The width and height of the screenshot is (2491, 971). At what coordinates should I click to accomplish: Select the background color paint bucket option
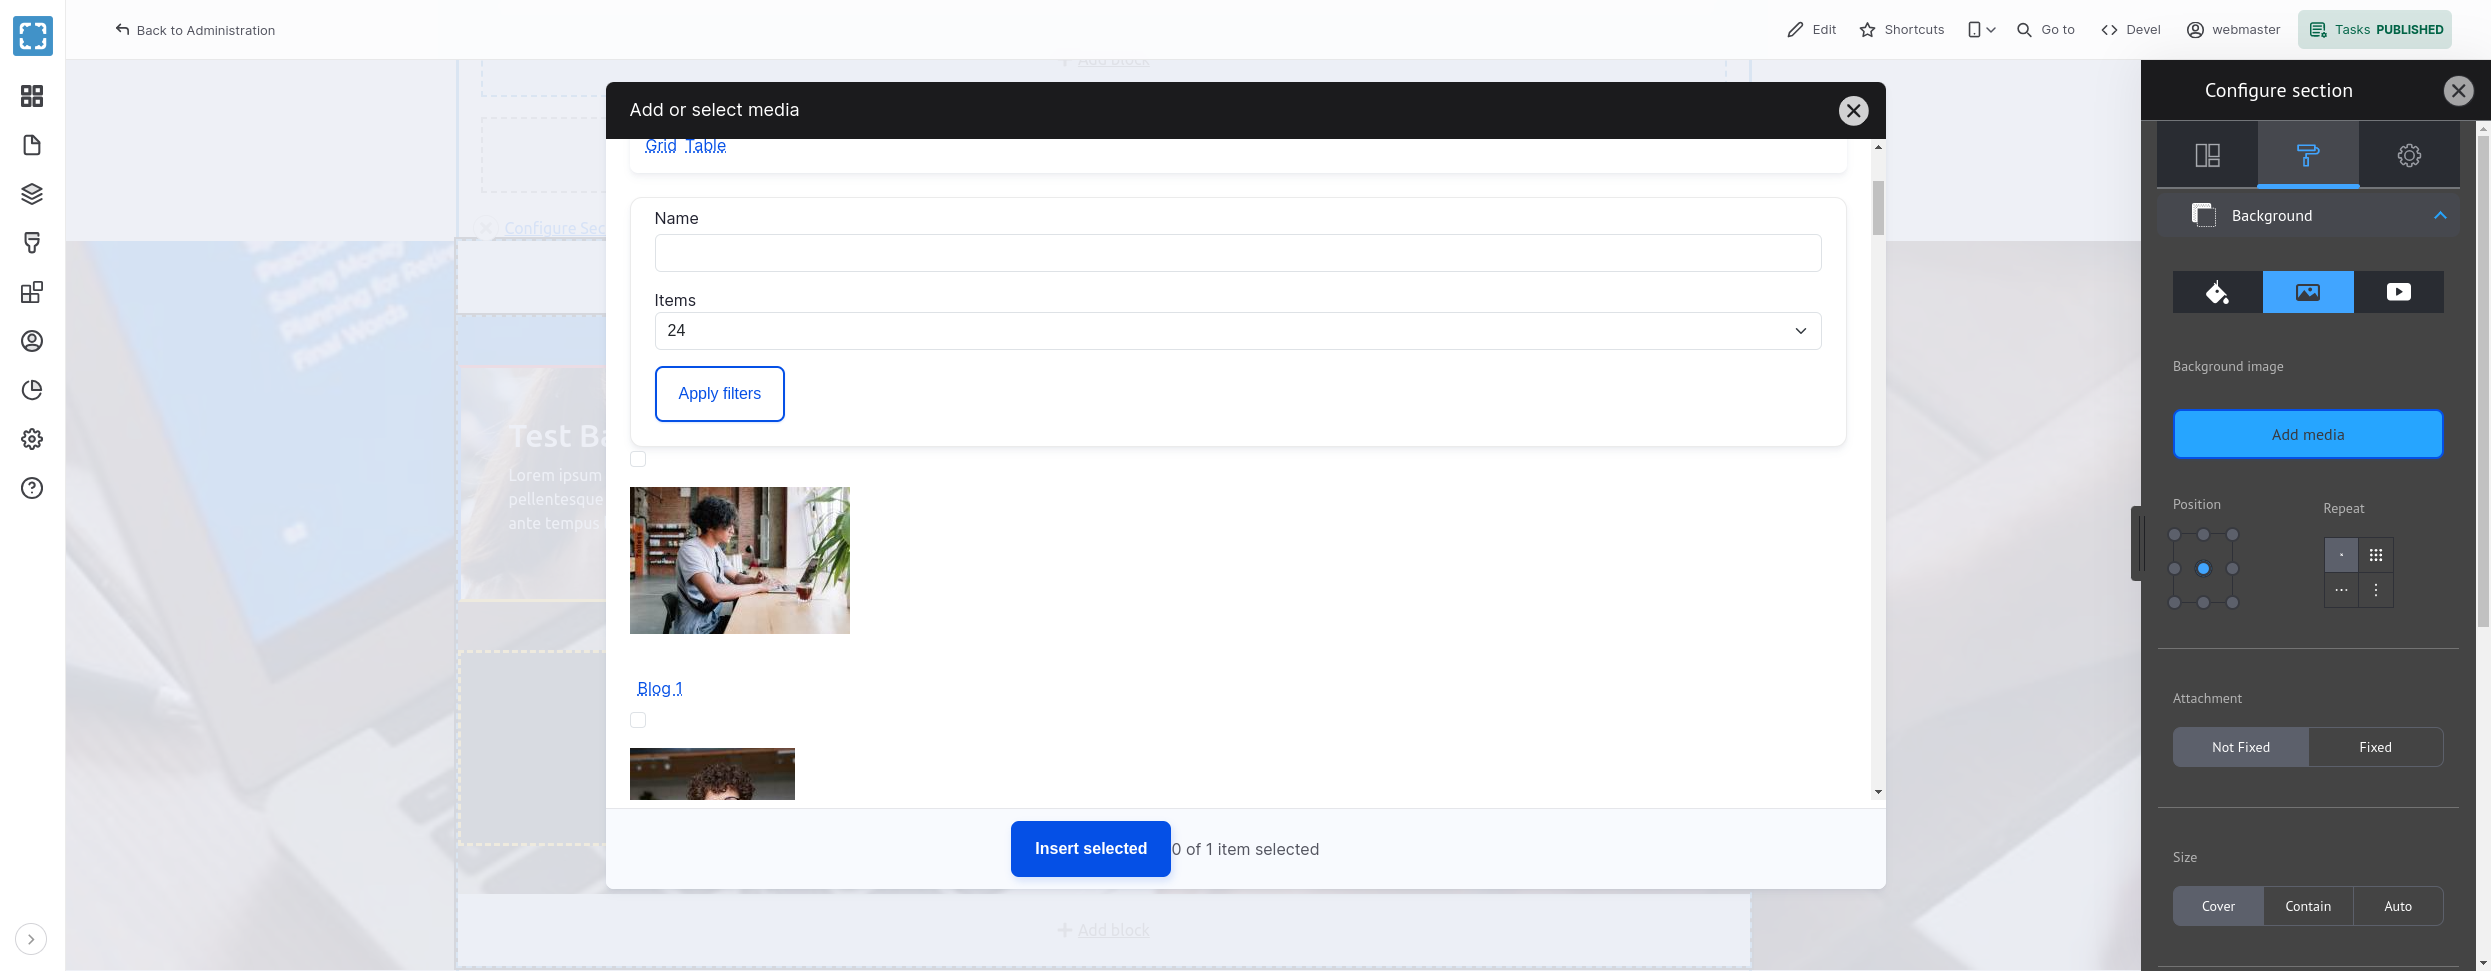[2218, 292]
